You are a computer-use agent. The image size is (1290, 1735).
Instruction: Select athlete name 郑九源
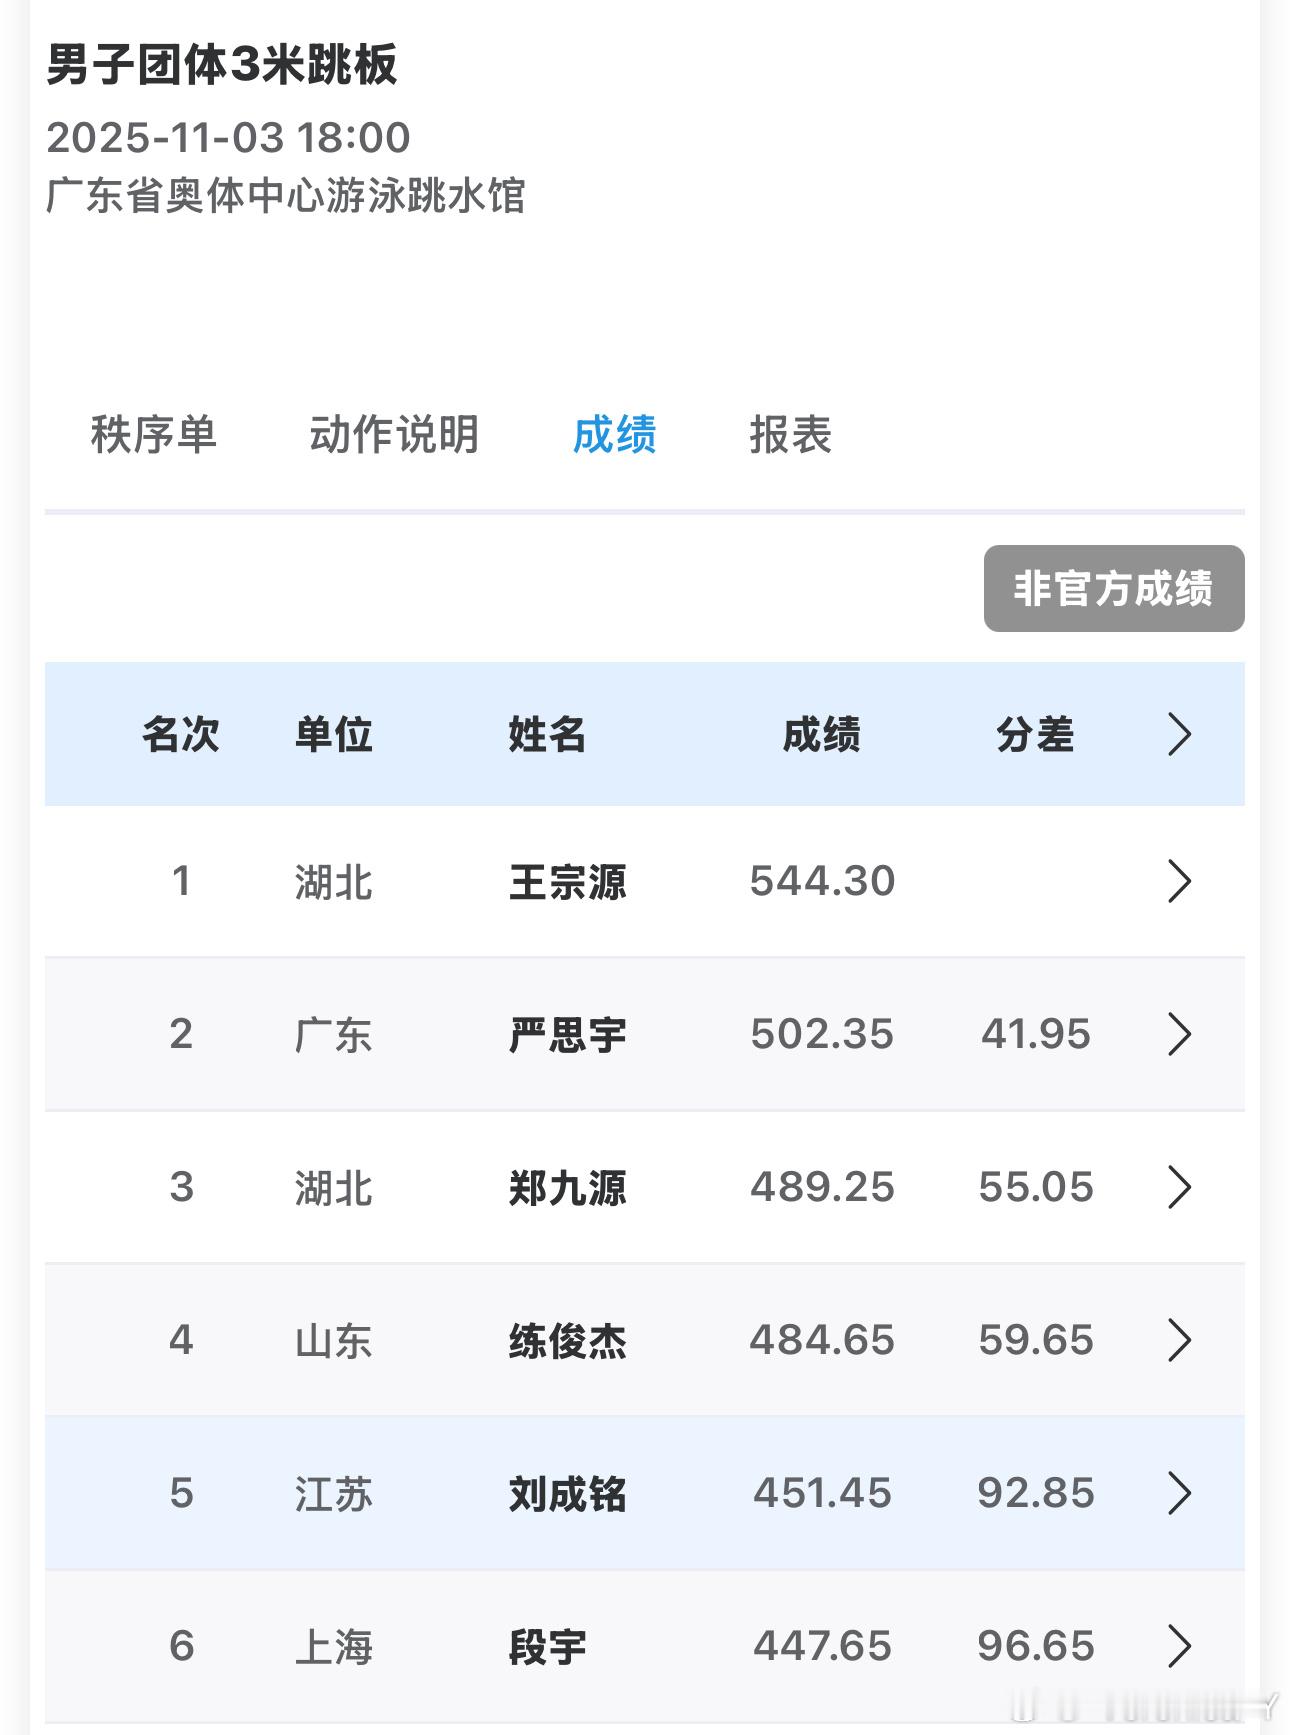(x=567, y=1188)
